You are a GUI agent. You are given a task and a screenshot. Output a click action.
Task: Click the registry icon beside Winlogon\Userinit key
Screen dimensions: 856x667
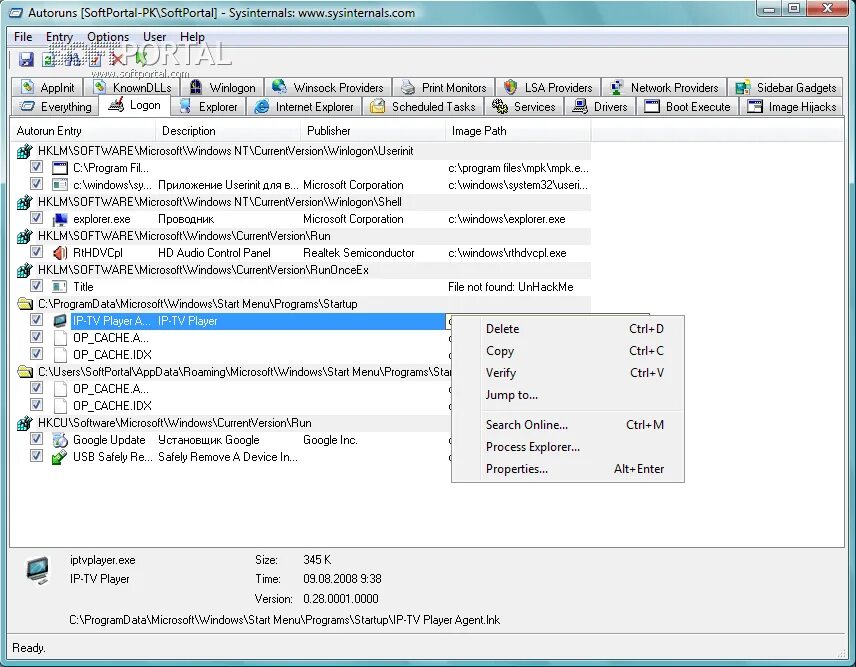point(25,152)
